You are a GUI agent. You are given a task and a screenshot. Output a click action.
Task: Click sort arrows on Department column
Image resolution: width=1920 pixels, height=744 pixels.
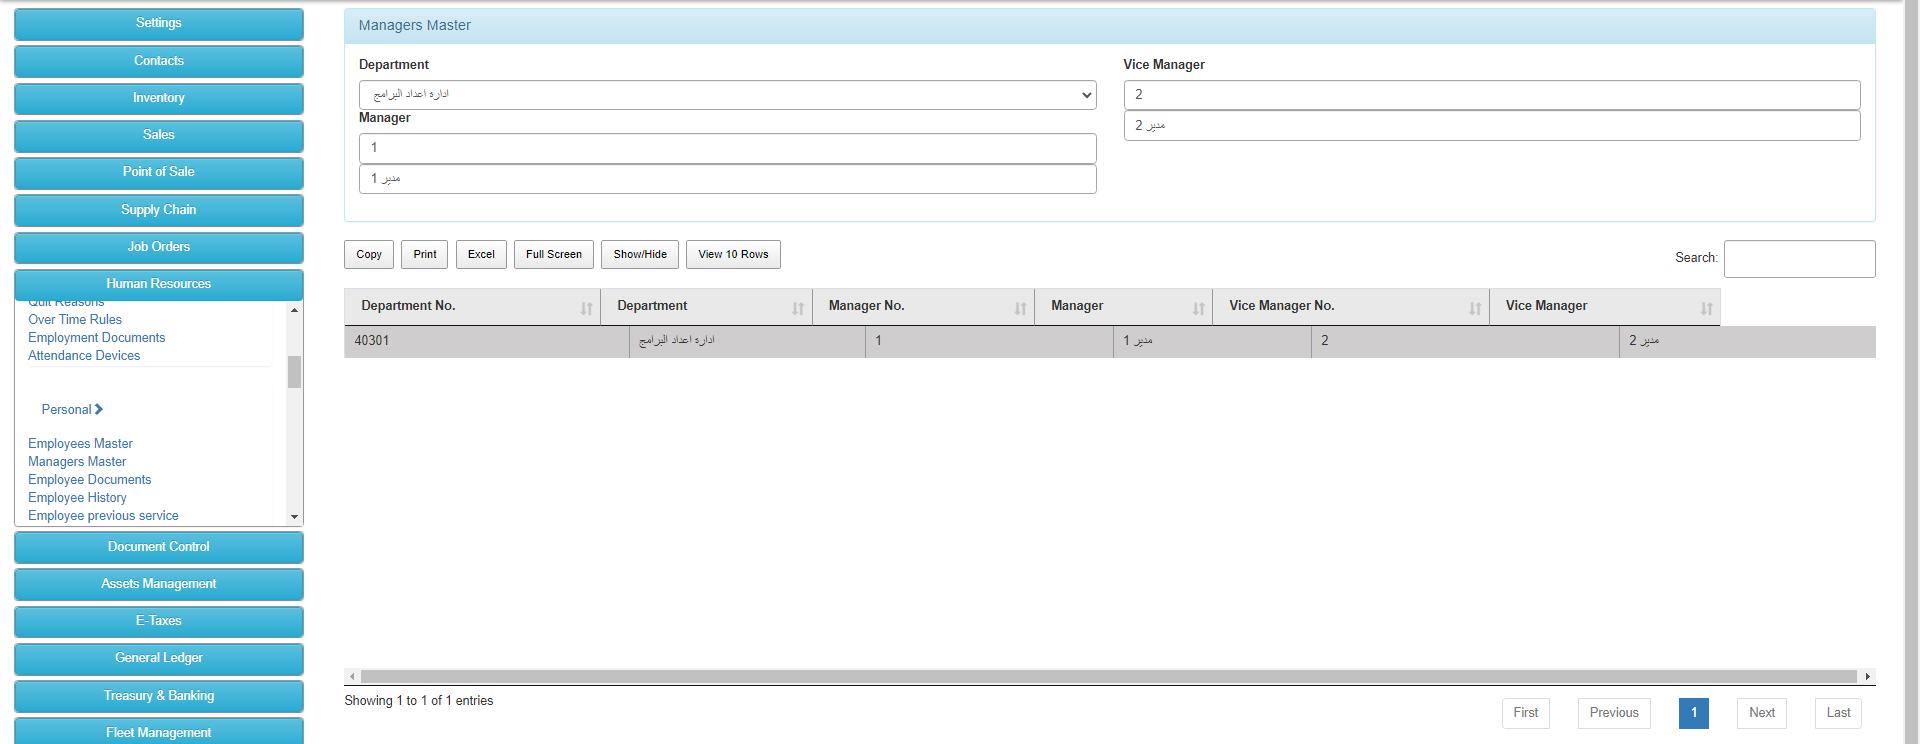pyautogui.click(x=798, y=308)
